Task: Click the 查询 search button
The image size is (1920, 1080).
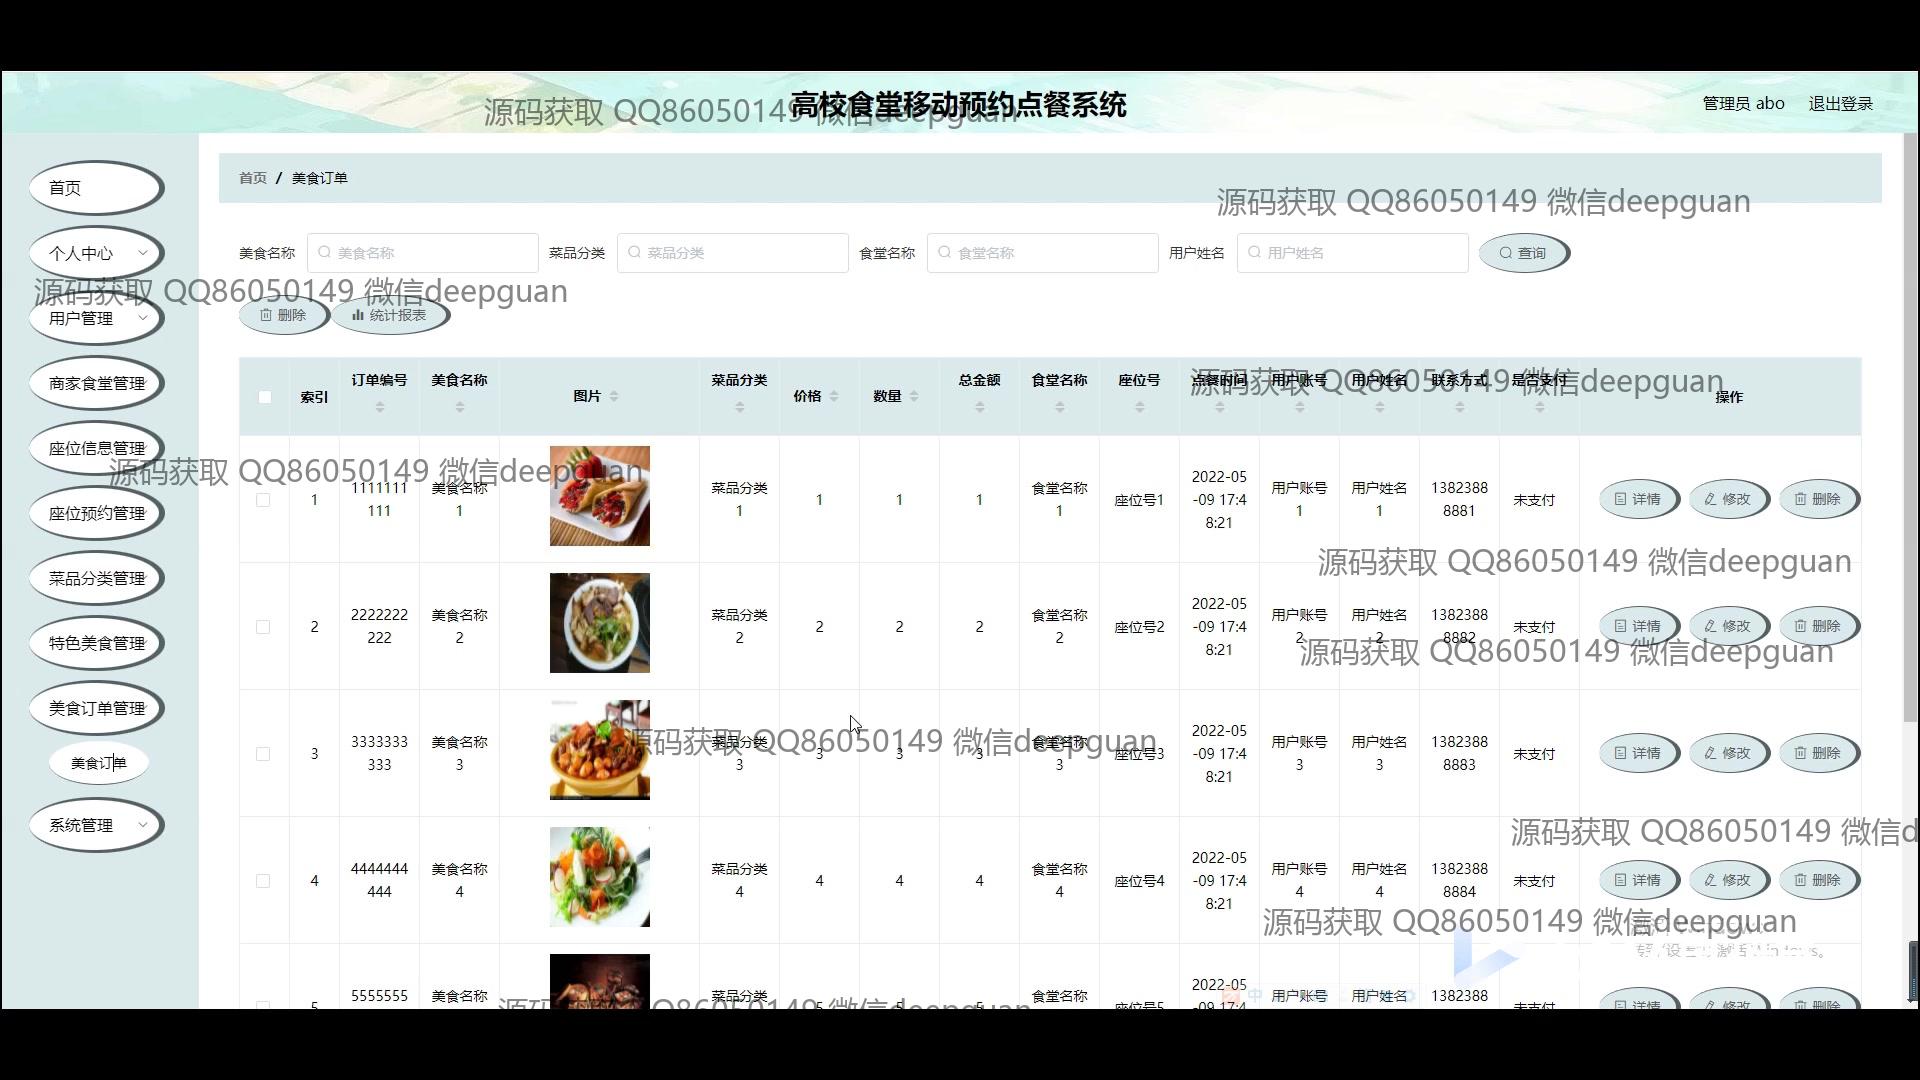Action: tap(1523, 253)
